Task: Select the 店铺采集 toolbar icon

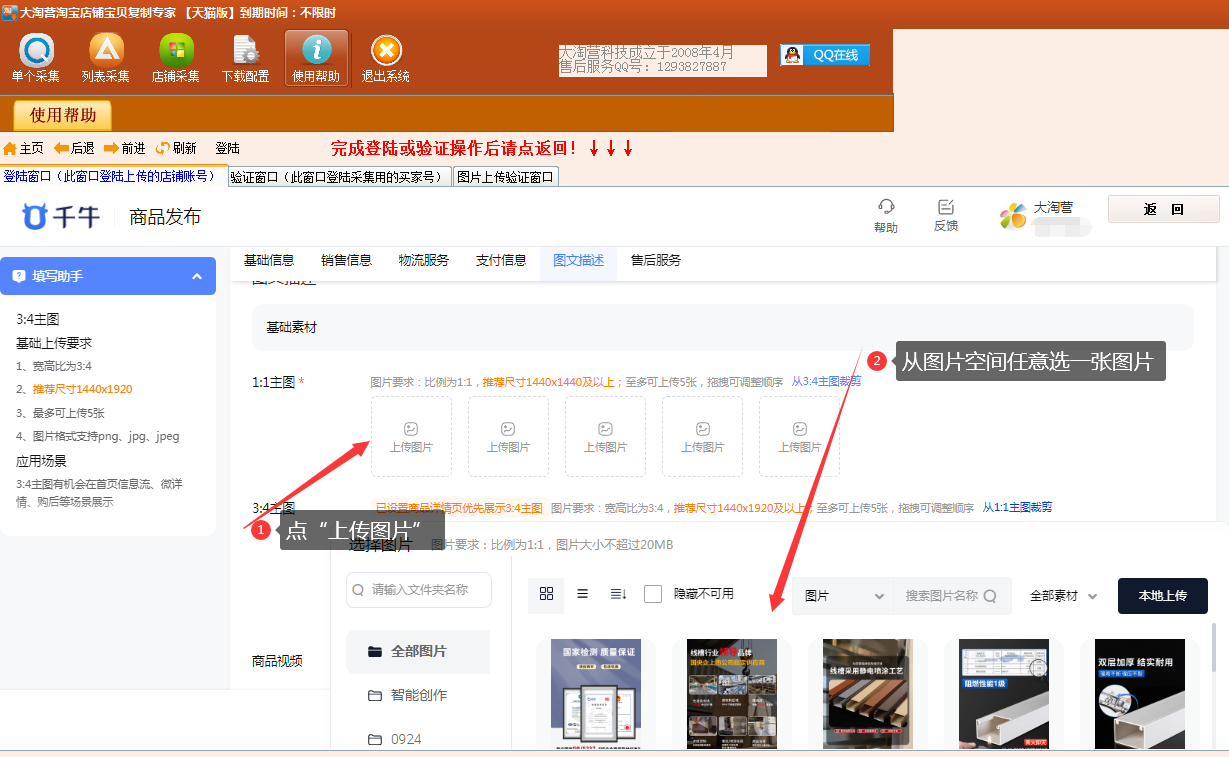Action: point(176,52)
